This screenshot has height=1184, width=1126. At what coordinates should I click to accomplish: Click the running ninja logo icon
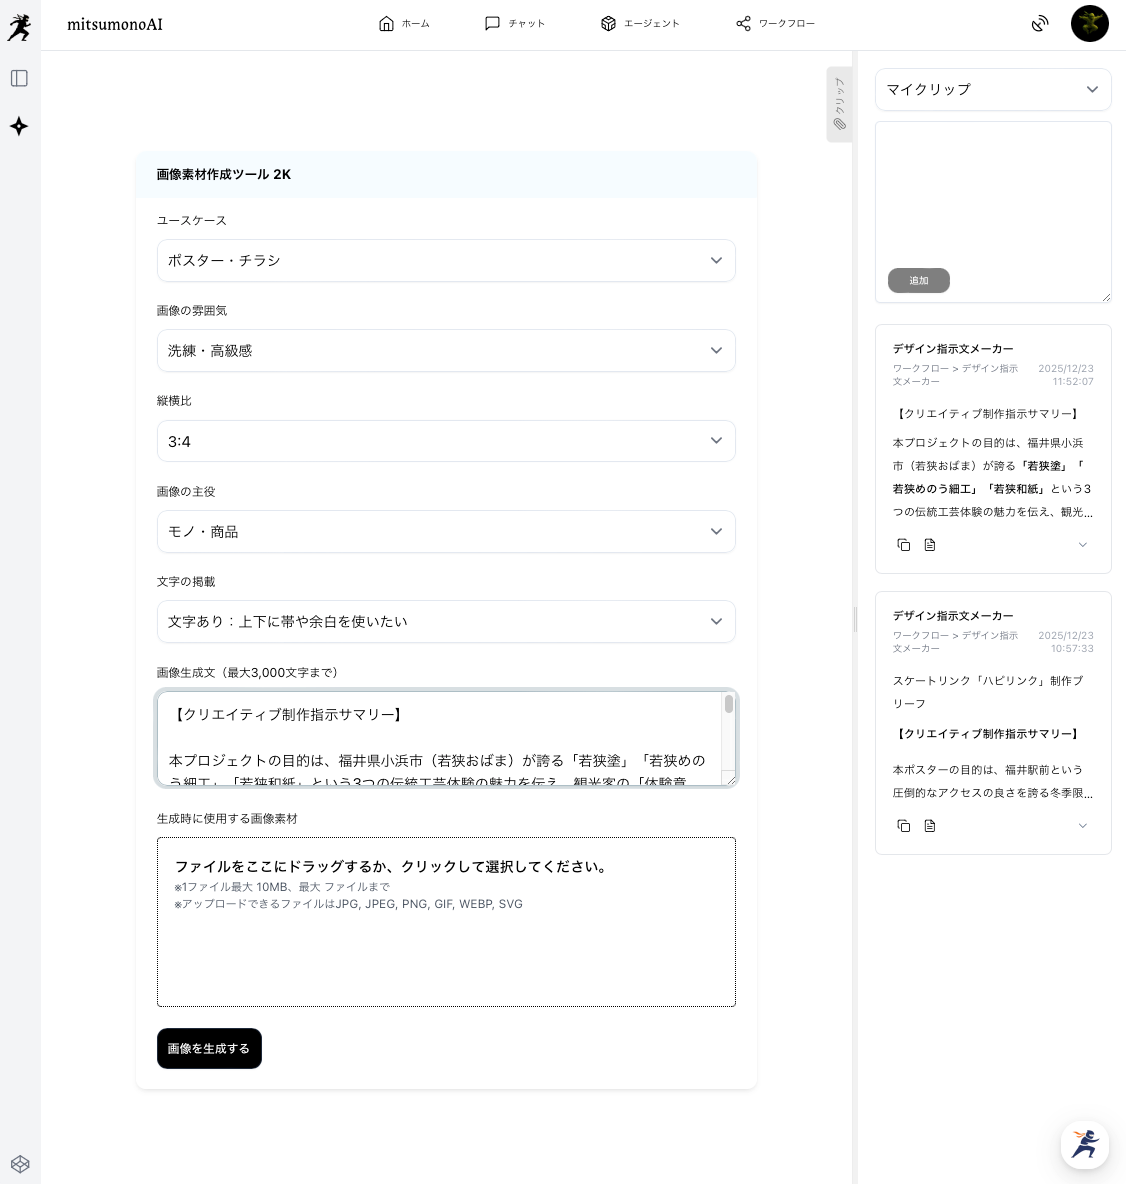tap(19, 27)
